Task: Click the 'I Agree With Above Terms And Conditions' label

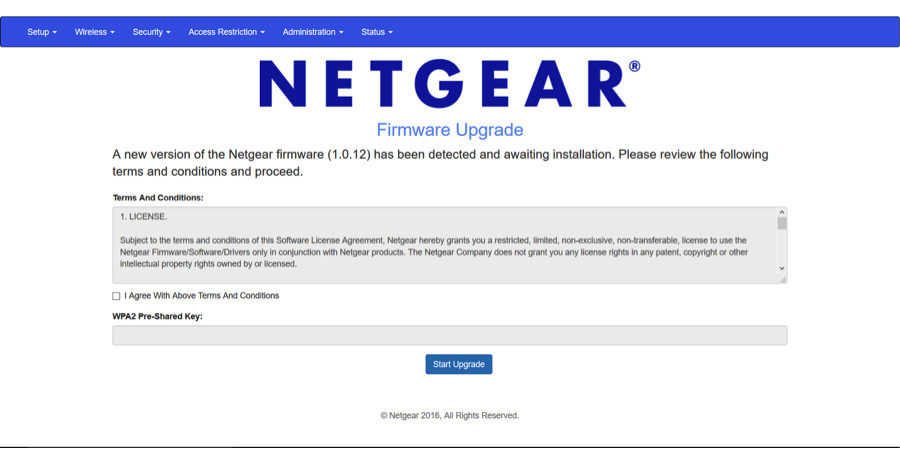Action: click(x=201, y=296)
